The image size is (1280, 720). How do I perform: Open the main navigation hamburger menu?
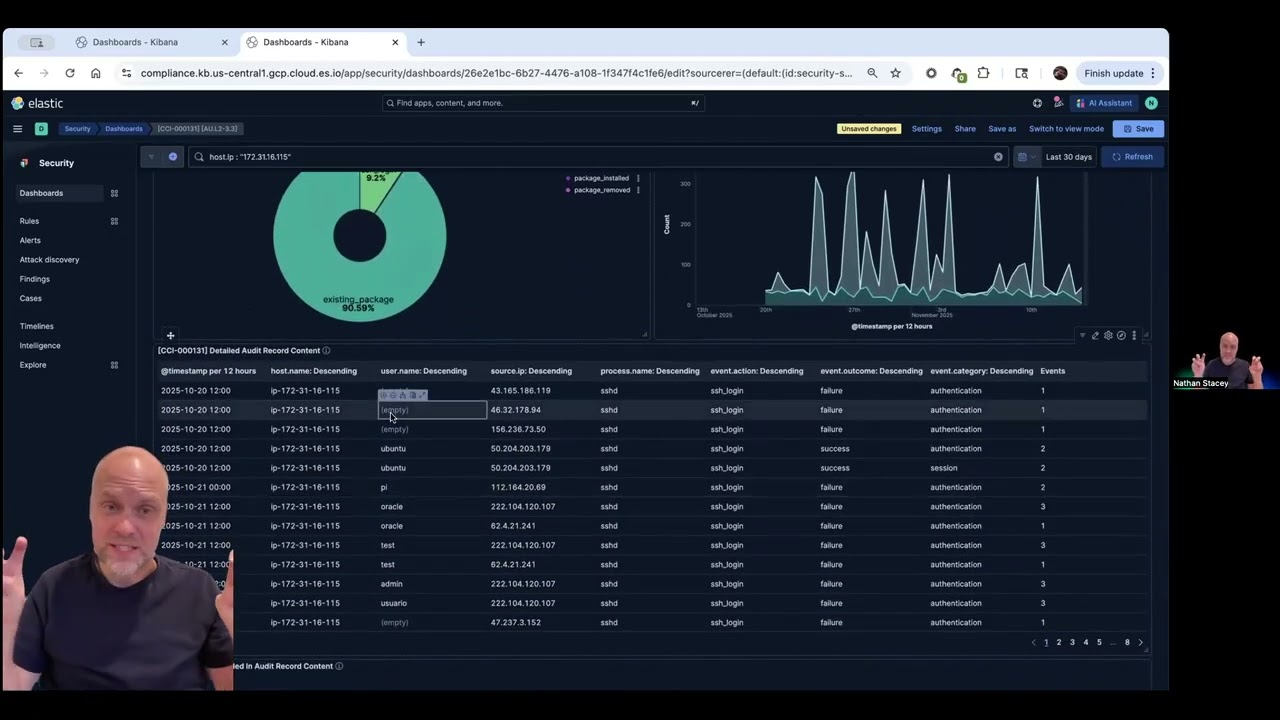tap(17, 129)
